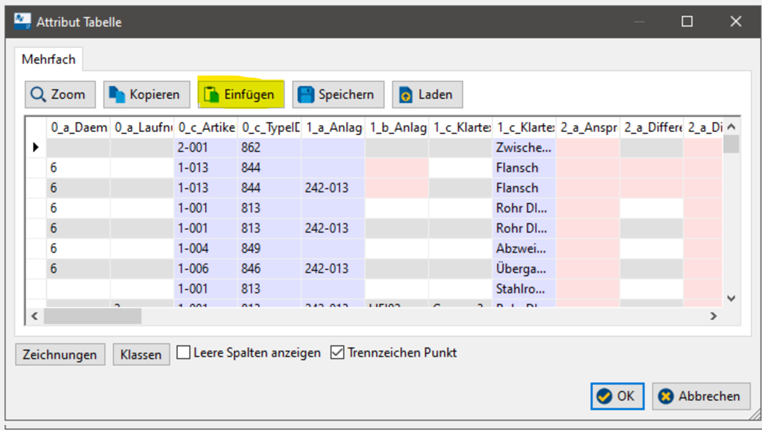
Task: Select the Zwische... cell in first row
Action: coord(523,147)
